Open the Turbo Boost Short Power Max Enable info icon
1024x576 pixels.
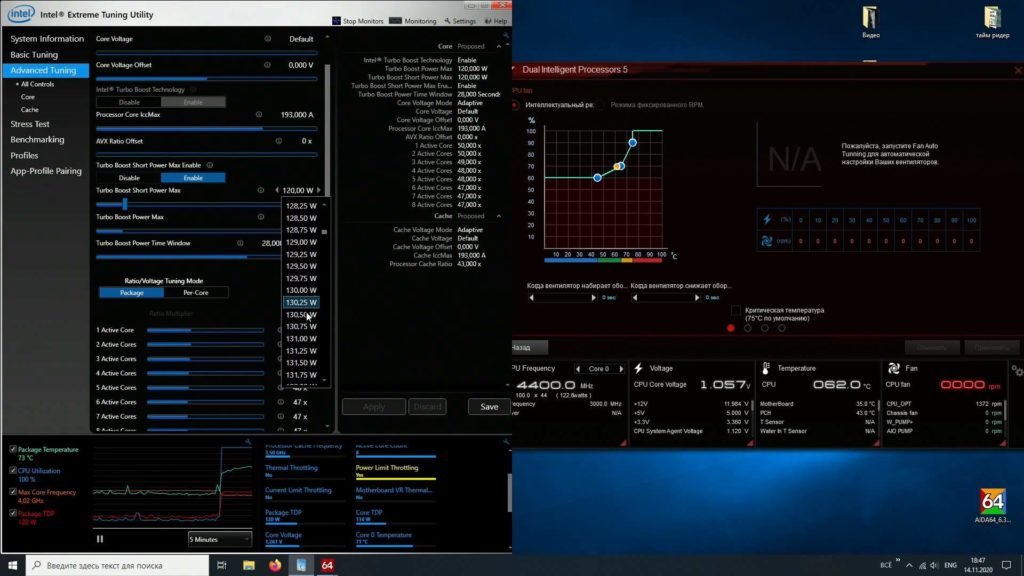(210, 165)
